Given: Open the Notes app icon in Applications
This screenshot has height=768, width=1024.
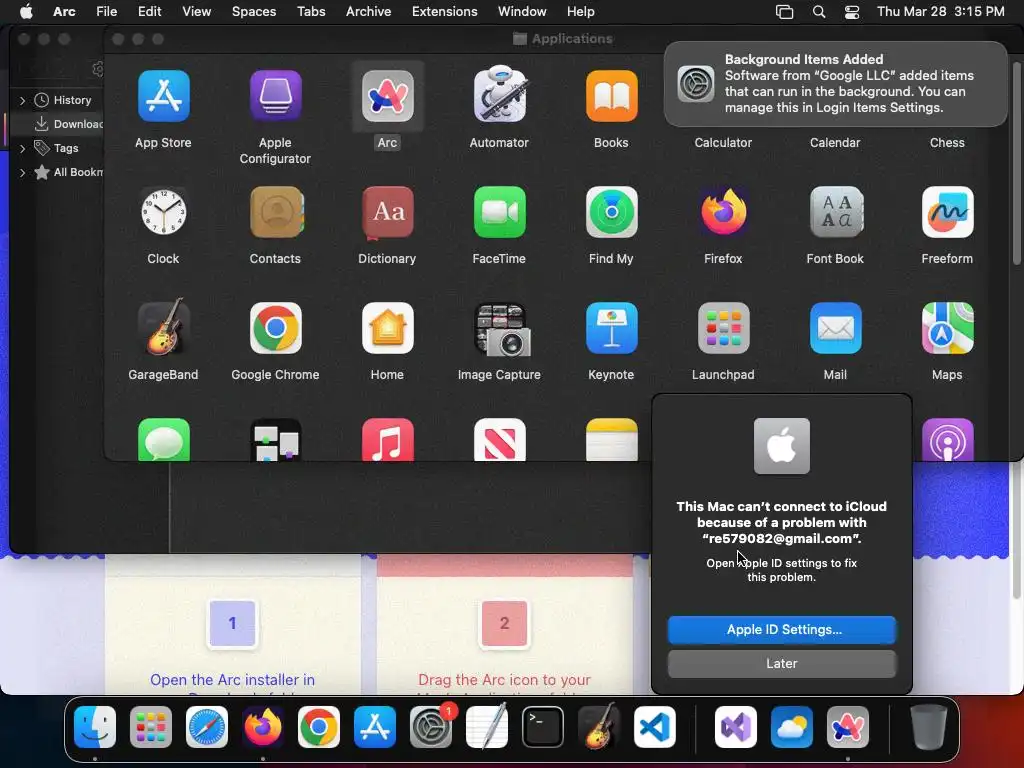Looking at the screenshot, I should tap(611, 440).
